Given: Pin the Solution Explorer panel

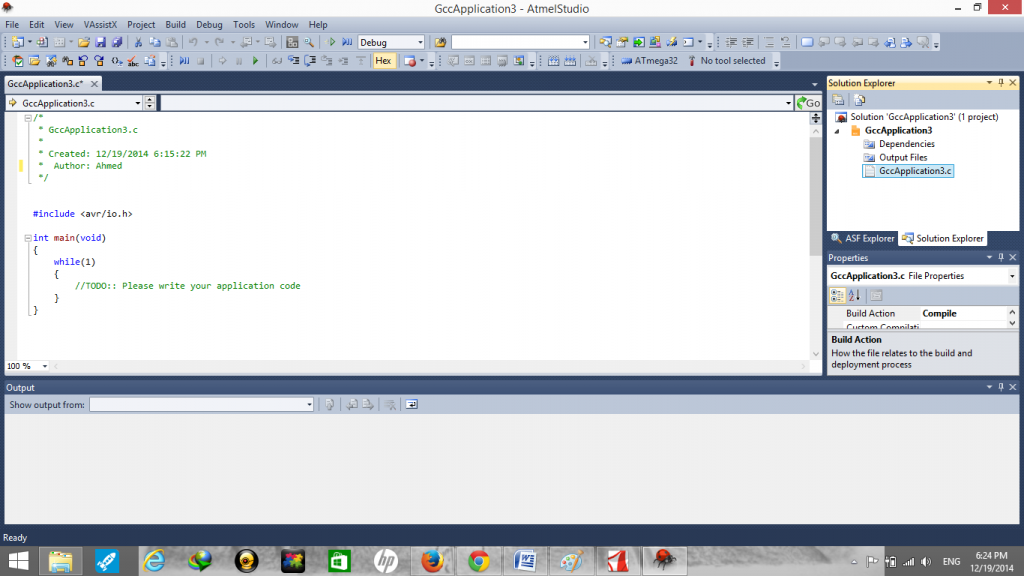Looking at the screenshot, I should [x=1002, y=83].
